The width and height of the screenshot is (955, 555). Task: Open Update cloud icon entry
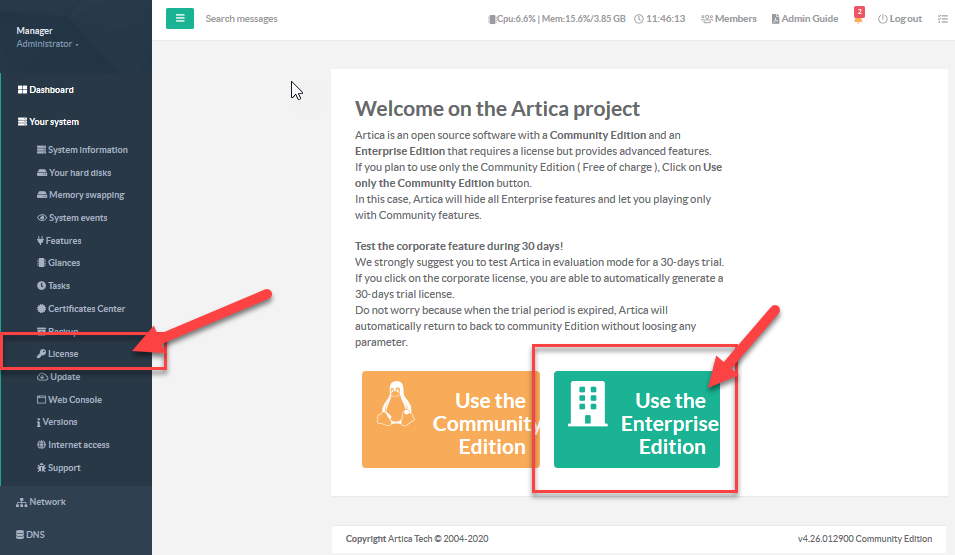click(x=42, y=377)
